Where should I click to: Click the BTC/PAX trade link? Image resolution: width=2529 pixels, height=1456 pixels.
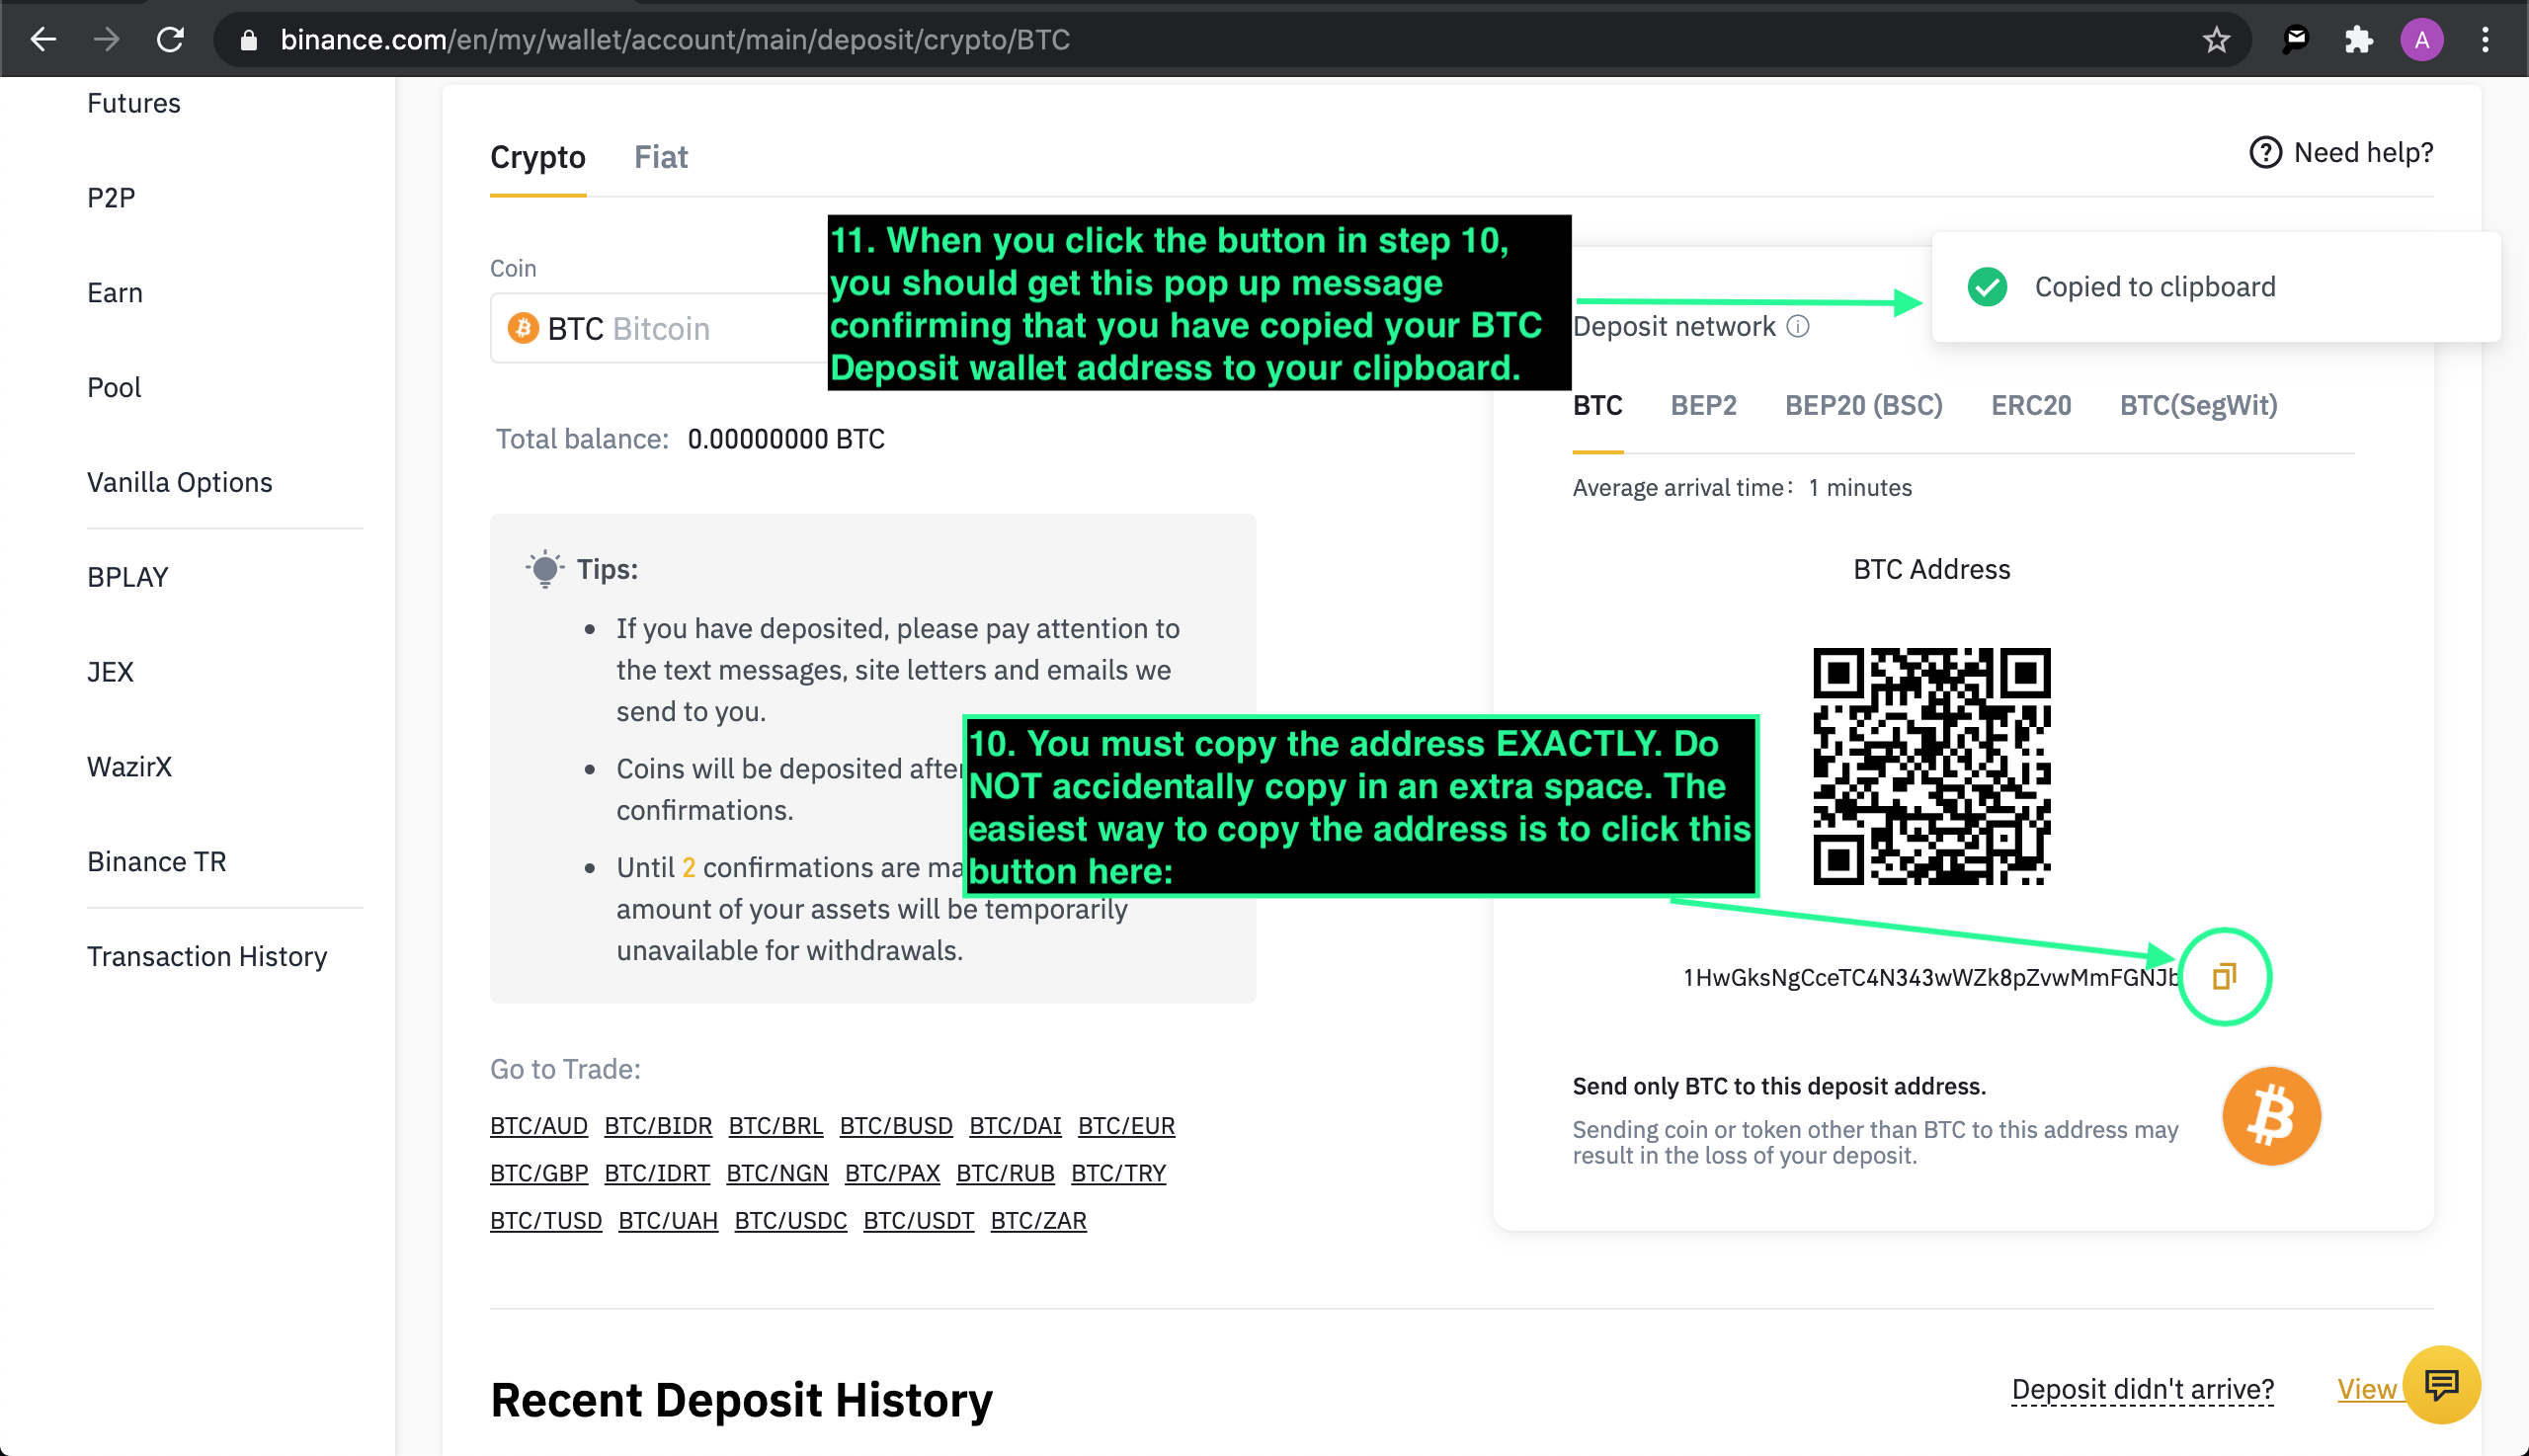pyautogui.click(x=892, y=1173)
